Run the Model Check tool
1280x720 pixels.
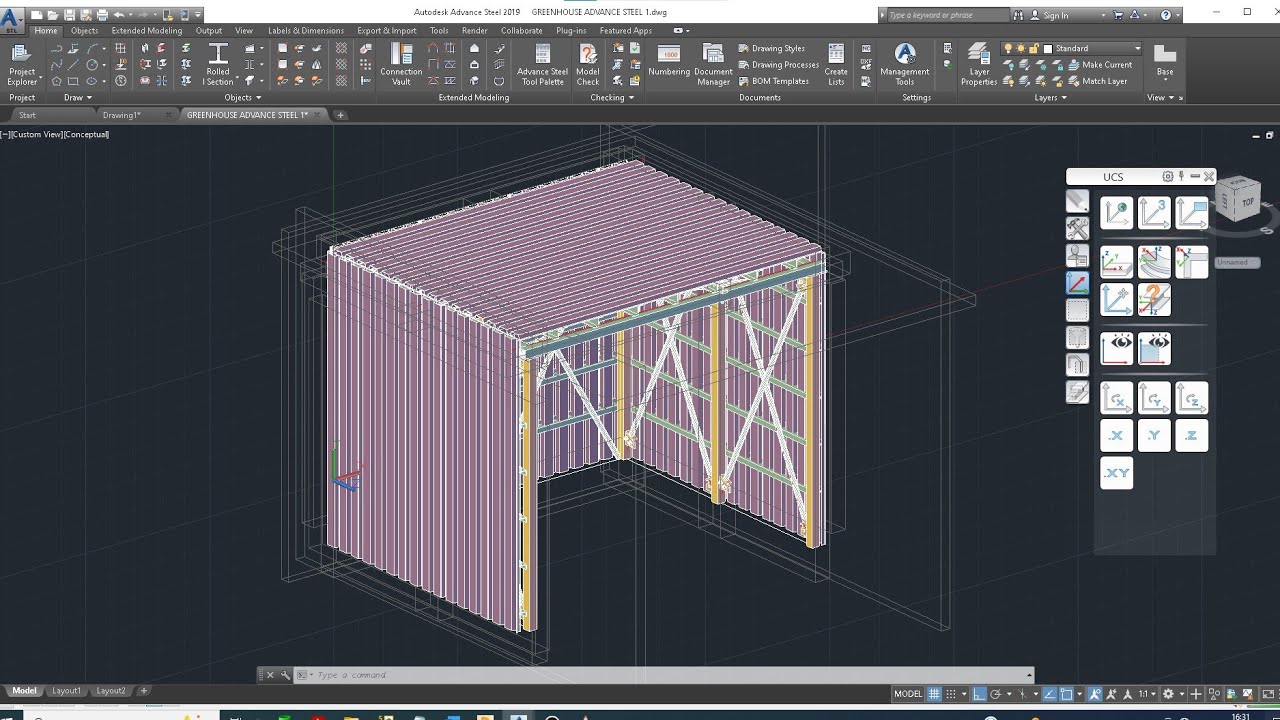pyautogui.click(x=588, y=64)
